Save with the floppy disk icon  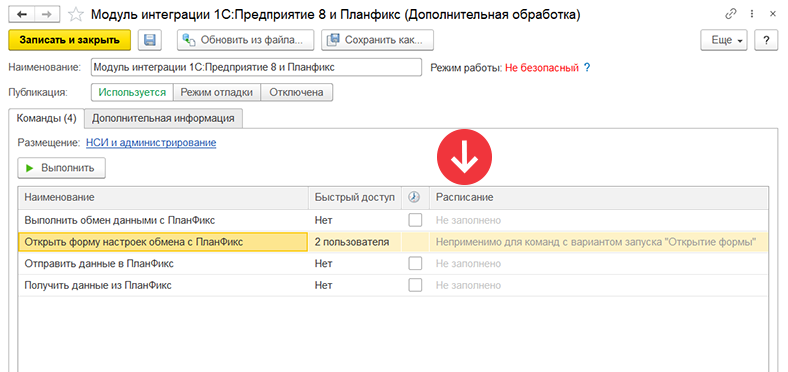point(149,40)
